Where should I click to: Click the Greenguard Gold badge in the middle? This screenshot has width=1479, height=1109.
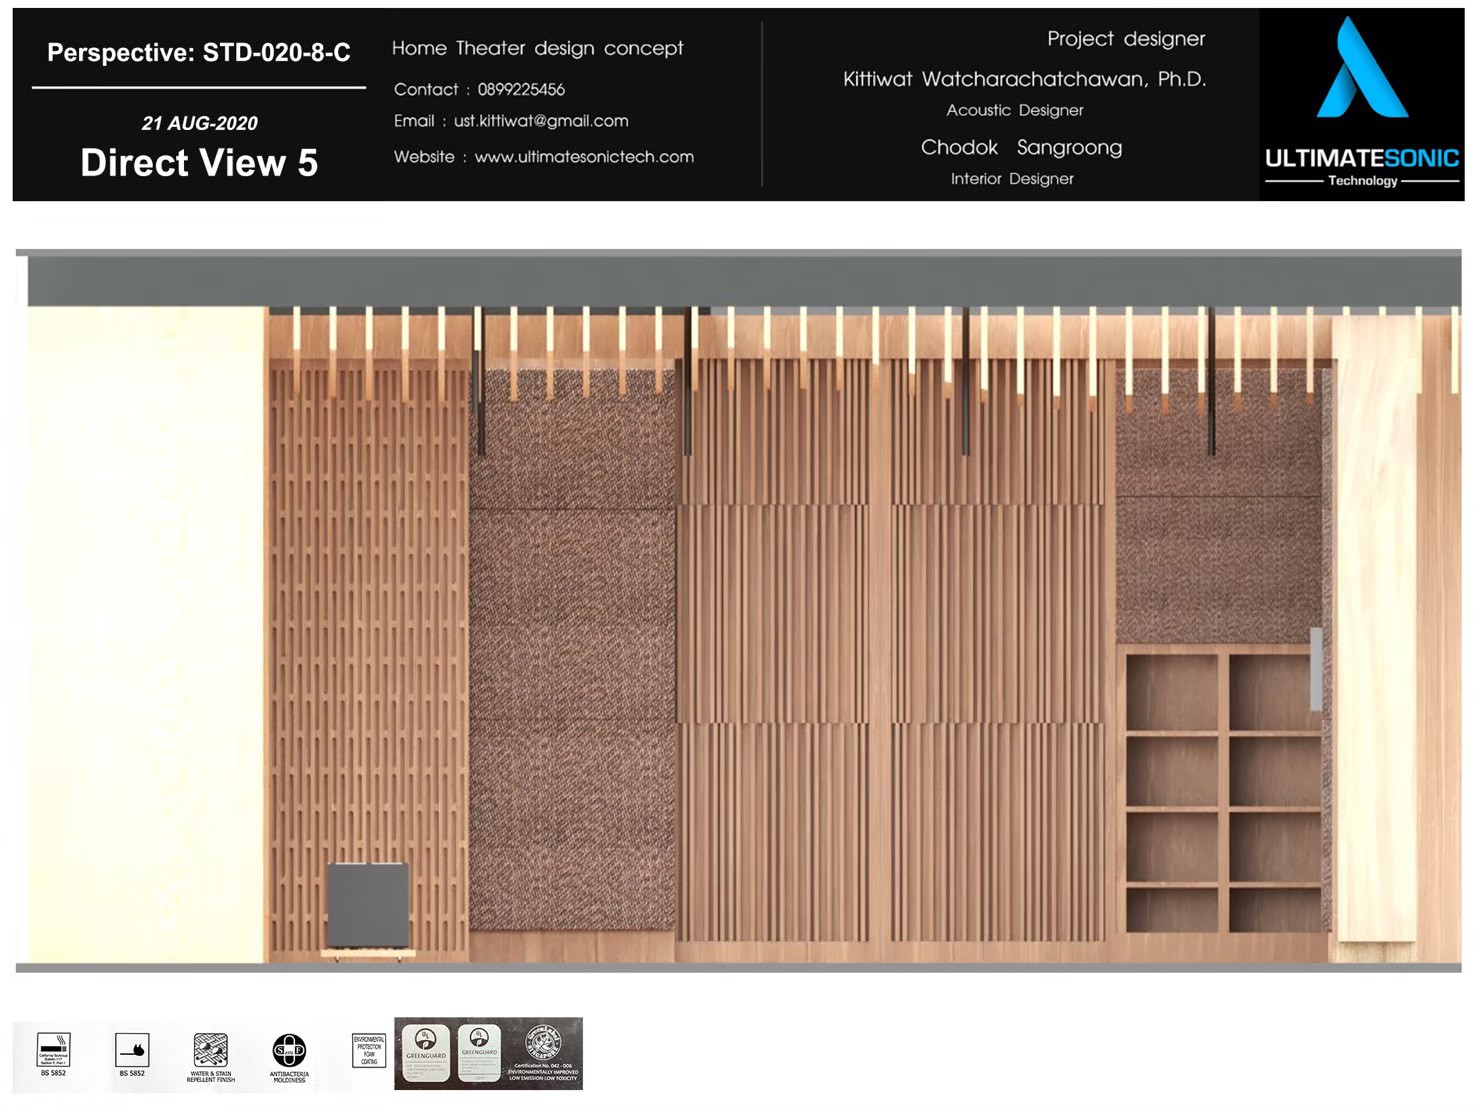[479, 1053]
